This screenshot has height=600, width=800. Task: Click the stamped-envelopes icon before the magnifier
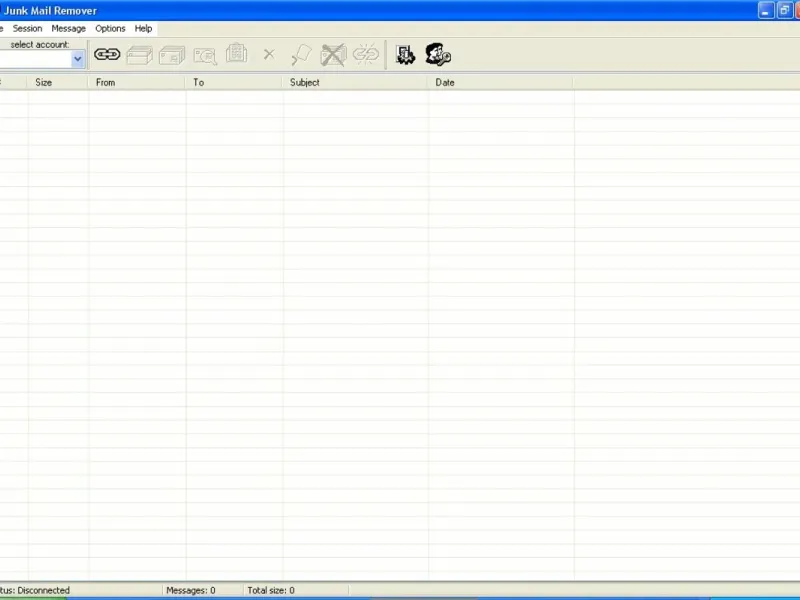[x=172, y=55]
